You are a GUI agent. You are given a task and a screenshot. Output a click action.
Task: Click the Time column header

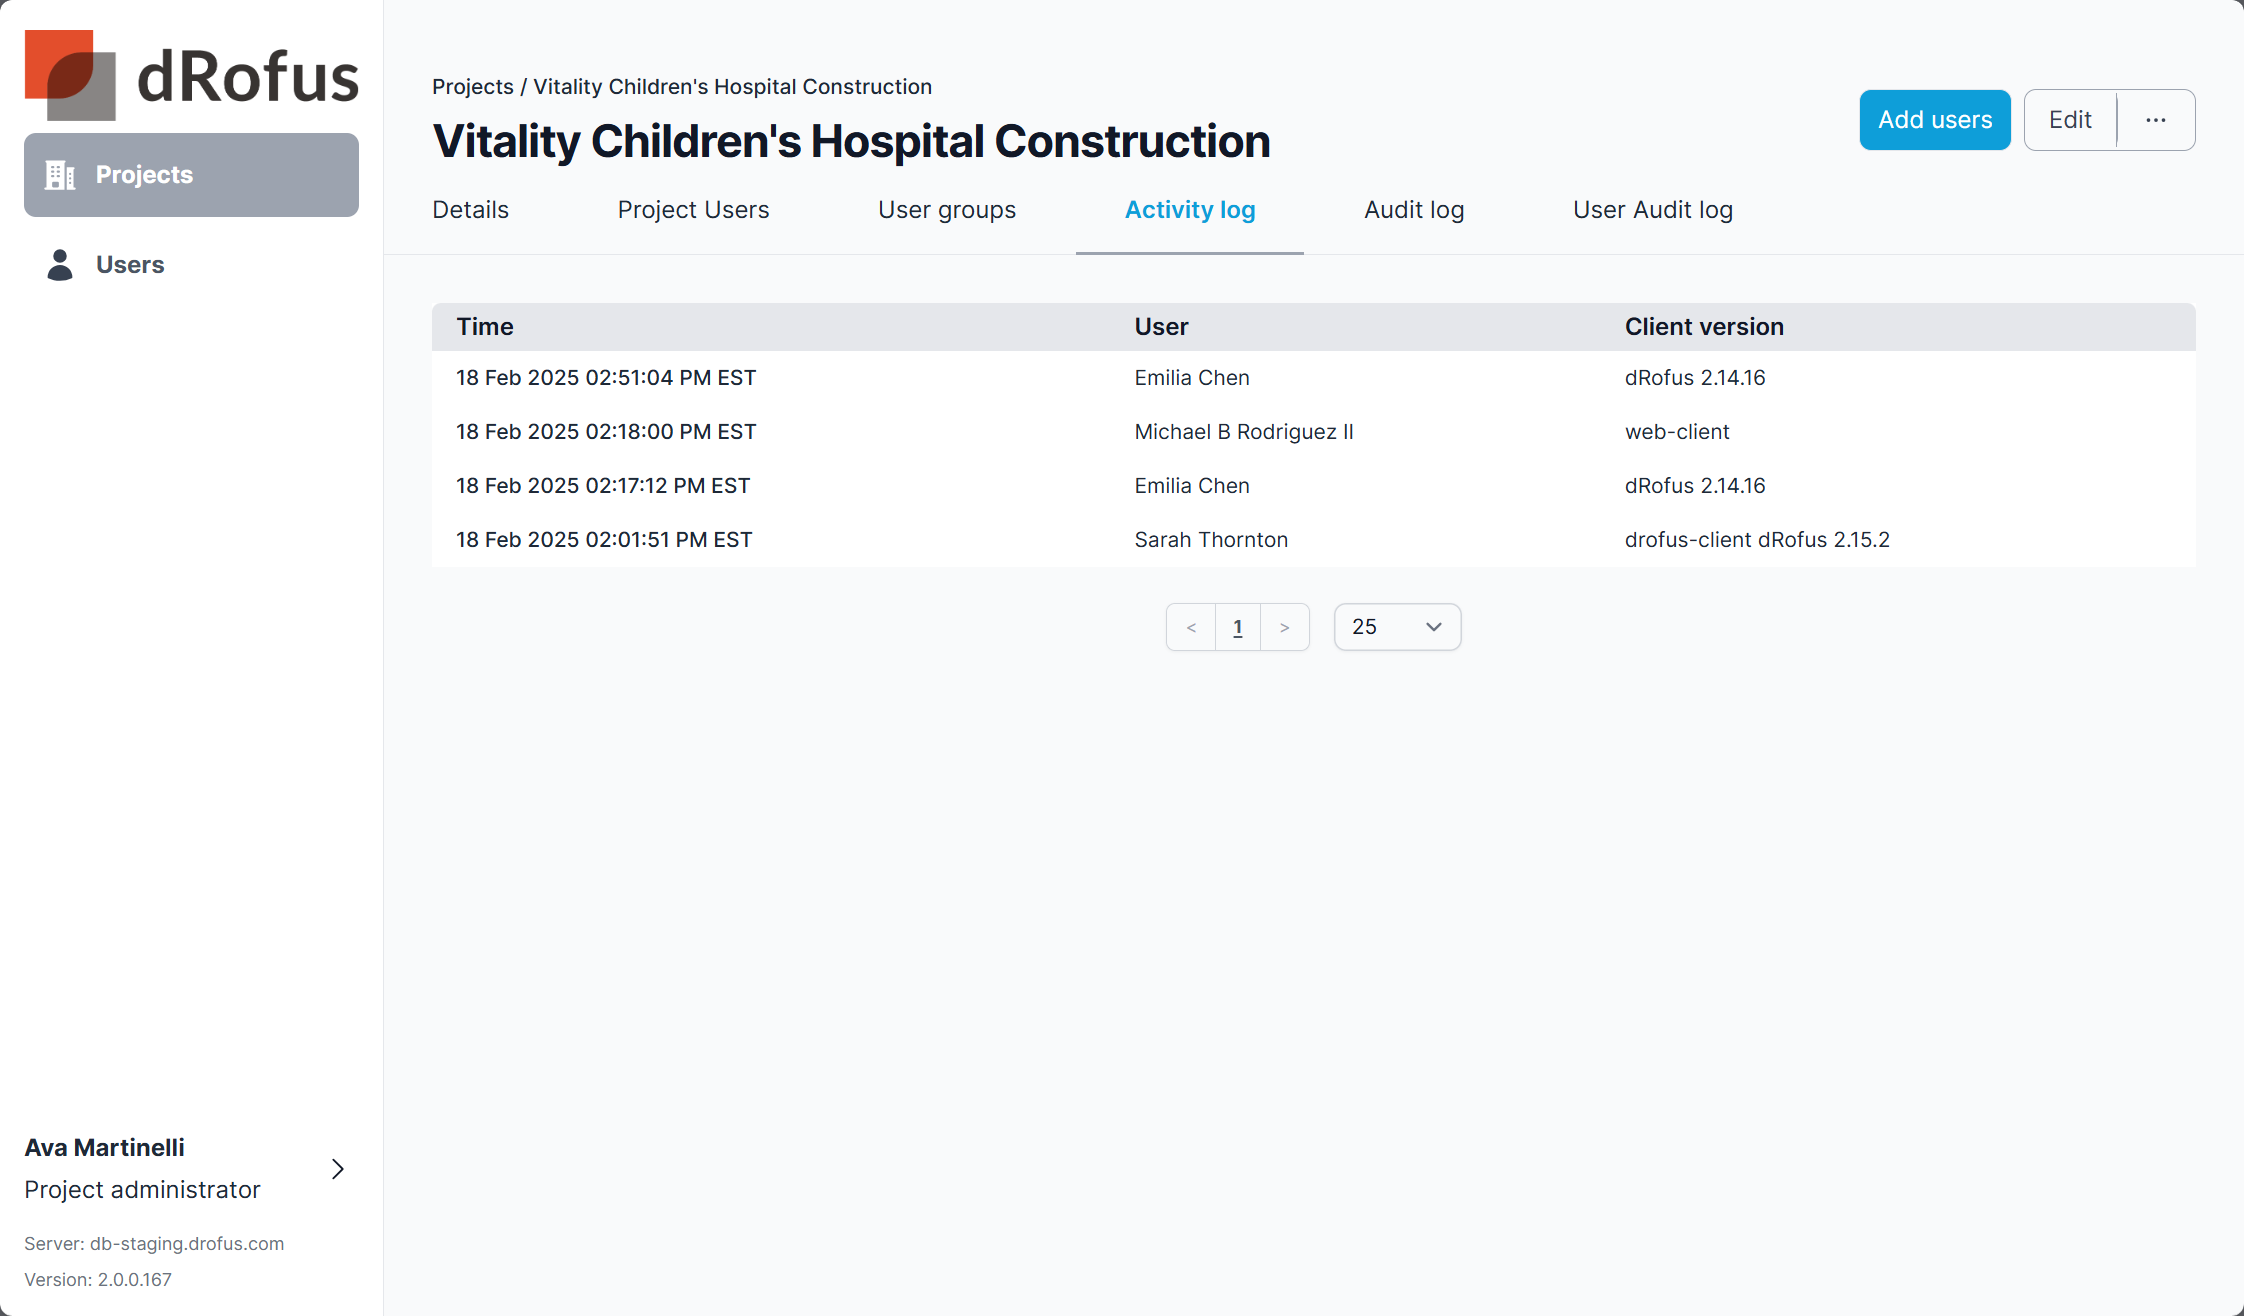[485, 327]
